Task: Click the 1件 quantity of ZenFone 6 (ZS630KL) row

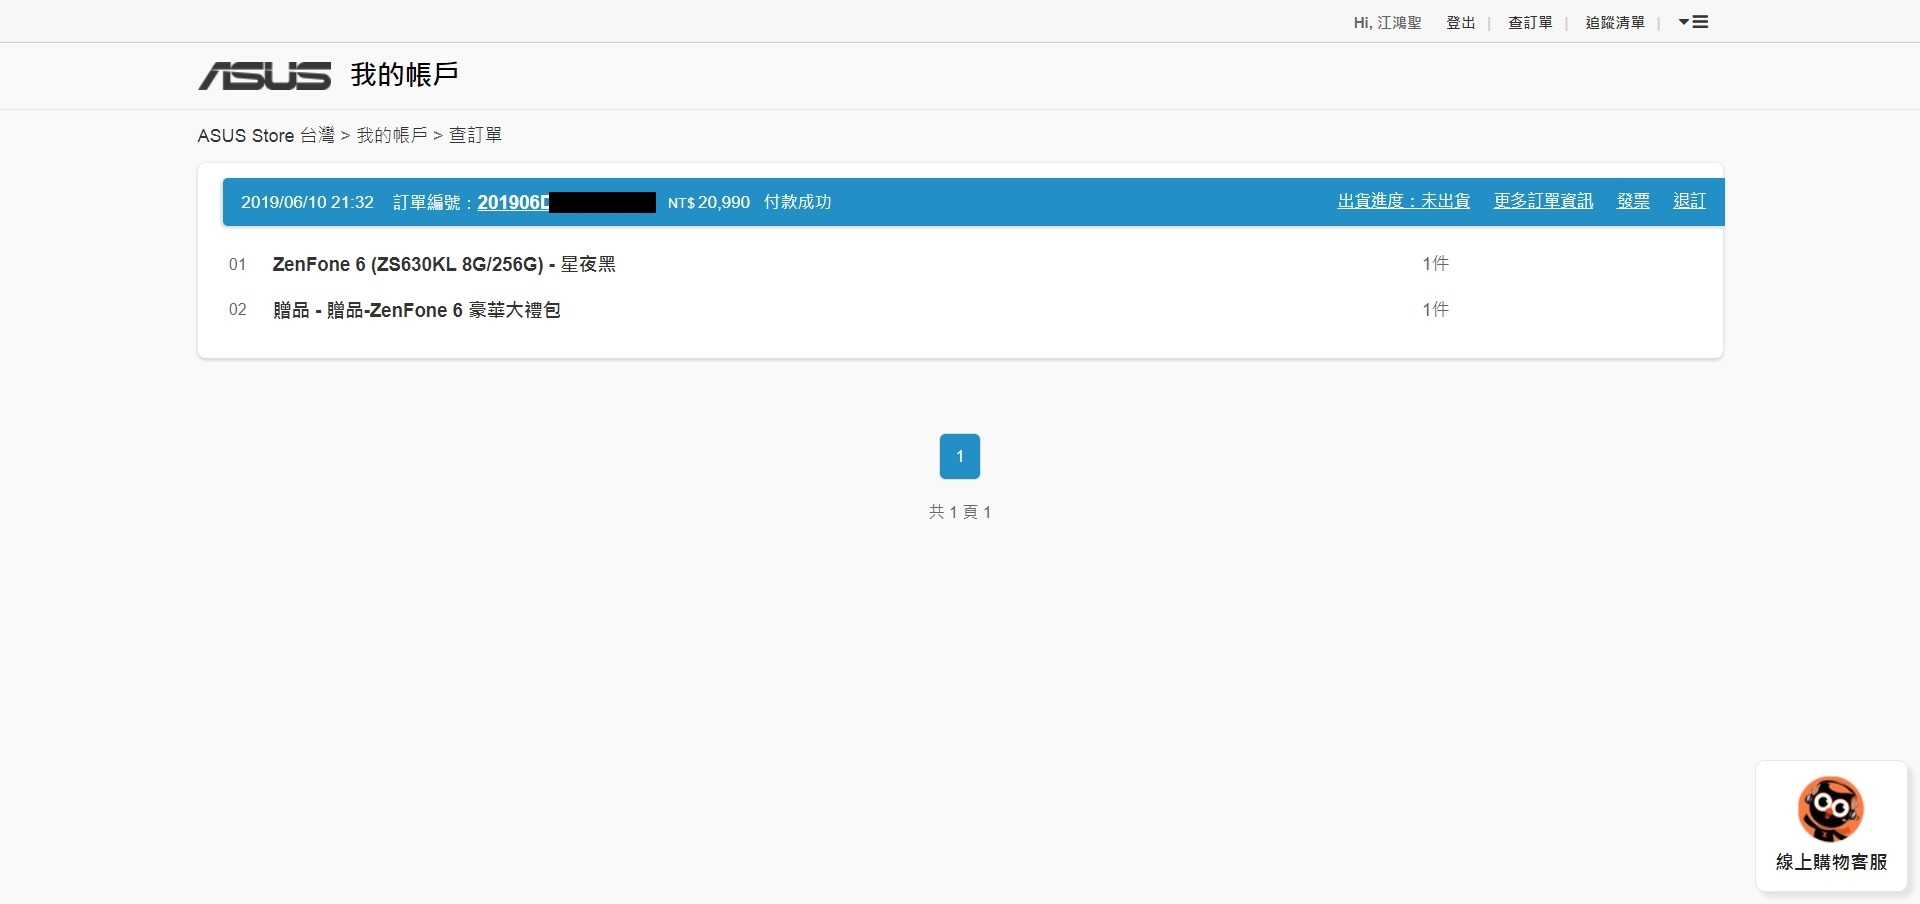Action: pyautogui.click(x=1436, y=264)
